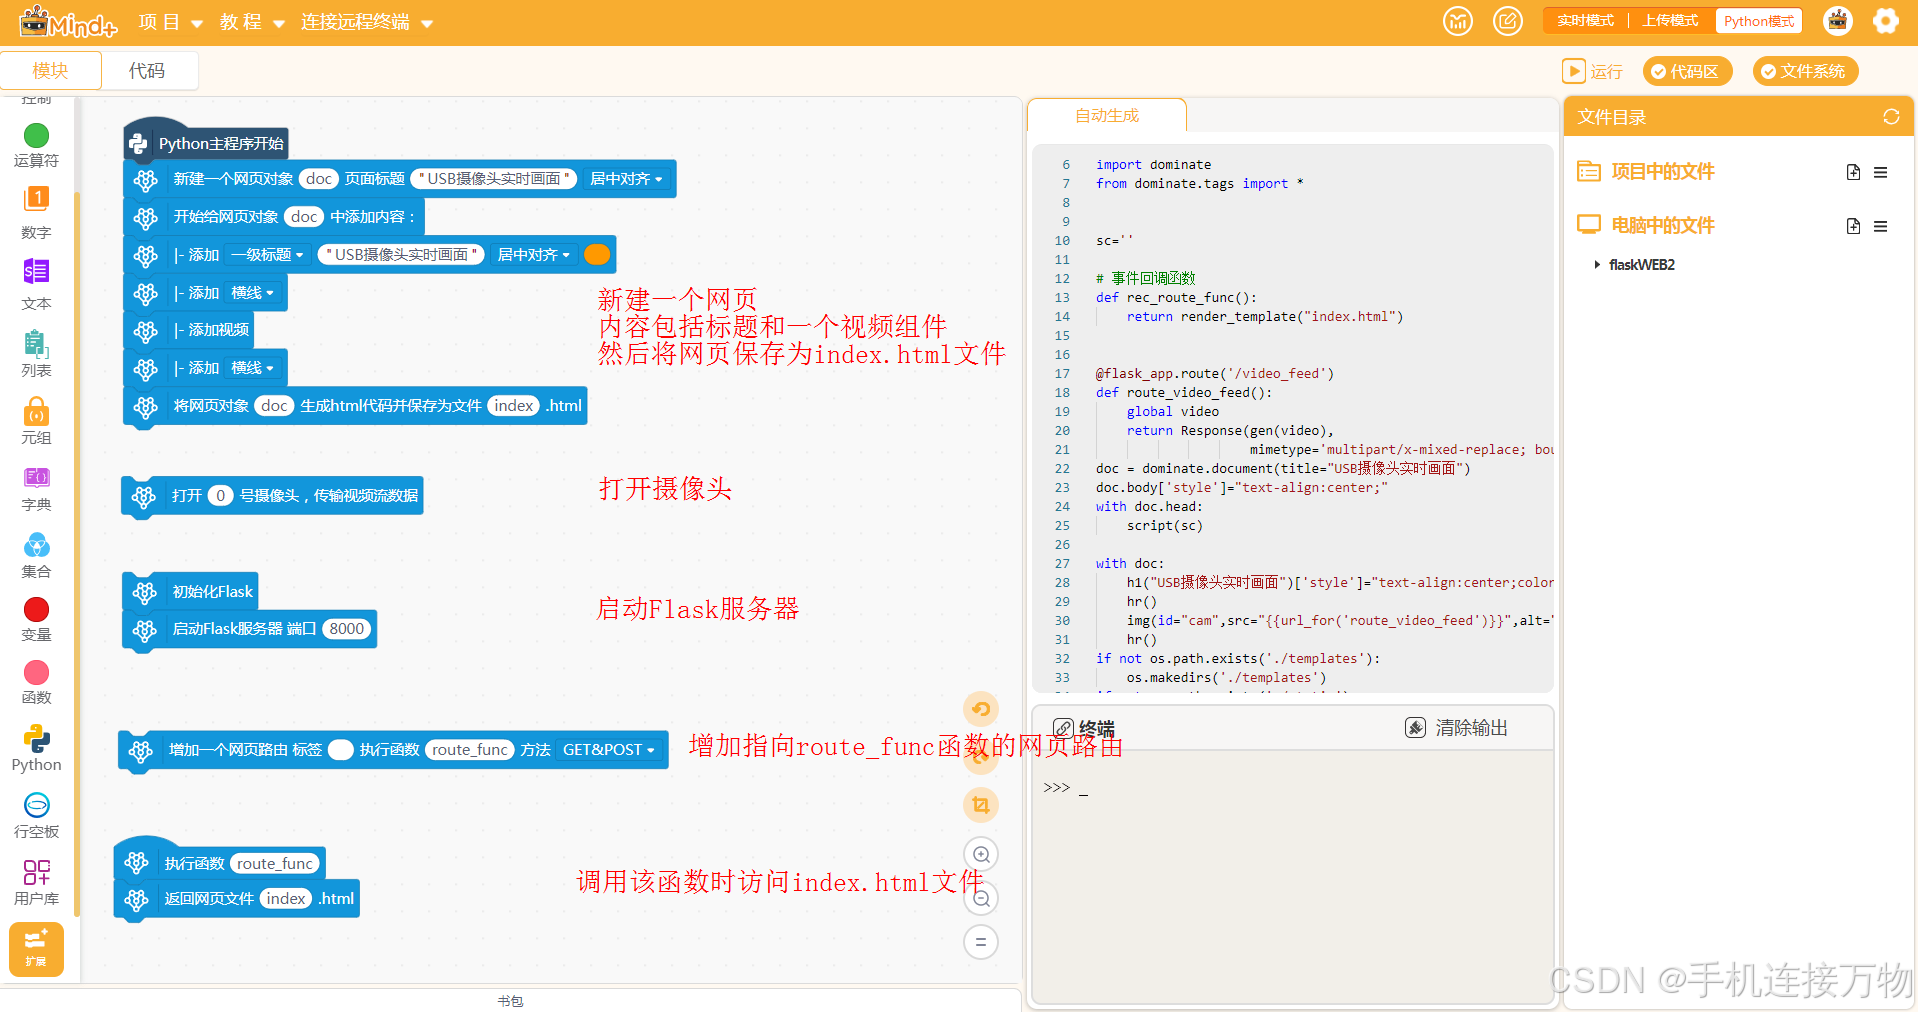This screenshot has height=1012, width=1918.
Task: Expand the flaskWEB2 folder
Action: click(1596, 265)
